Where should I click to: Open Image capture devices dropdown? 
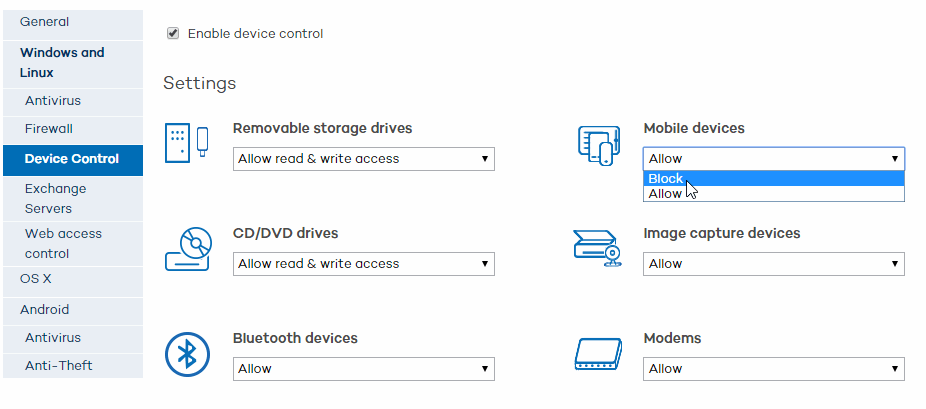click(x=774, y=263)
